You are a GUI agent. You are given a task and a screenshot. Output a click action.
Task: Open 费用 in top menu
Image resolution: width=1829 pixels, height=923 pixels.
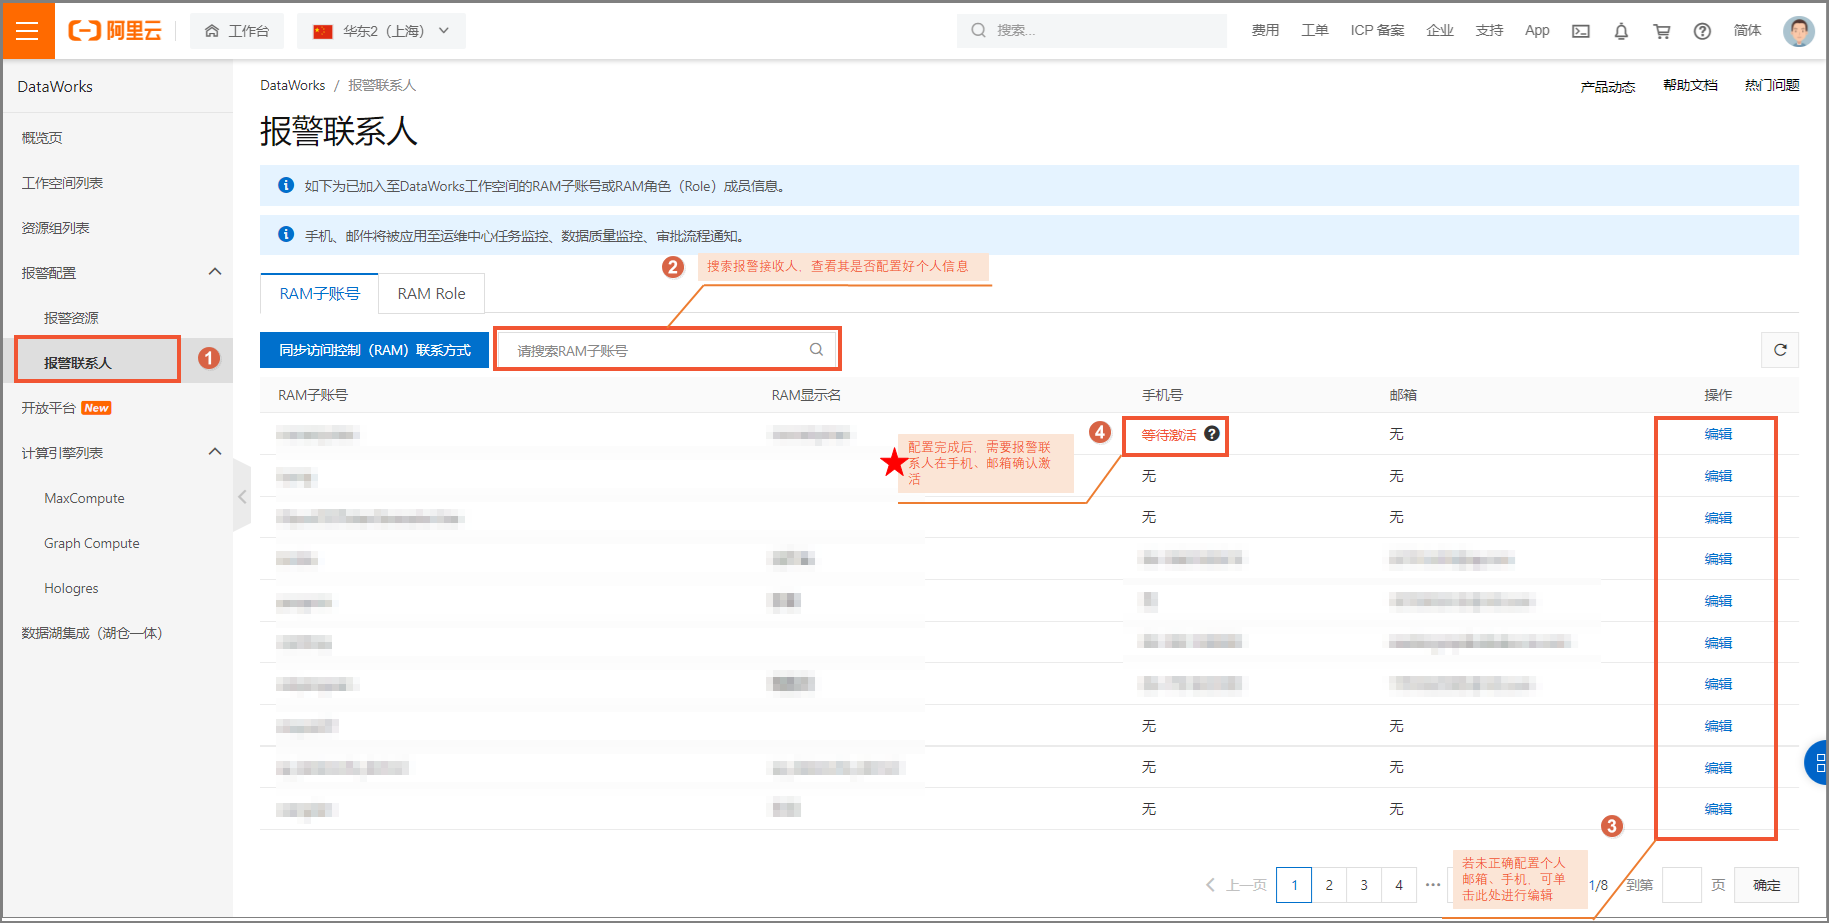coord(1265,31)
